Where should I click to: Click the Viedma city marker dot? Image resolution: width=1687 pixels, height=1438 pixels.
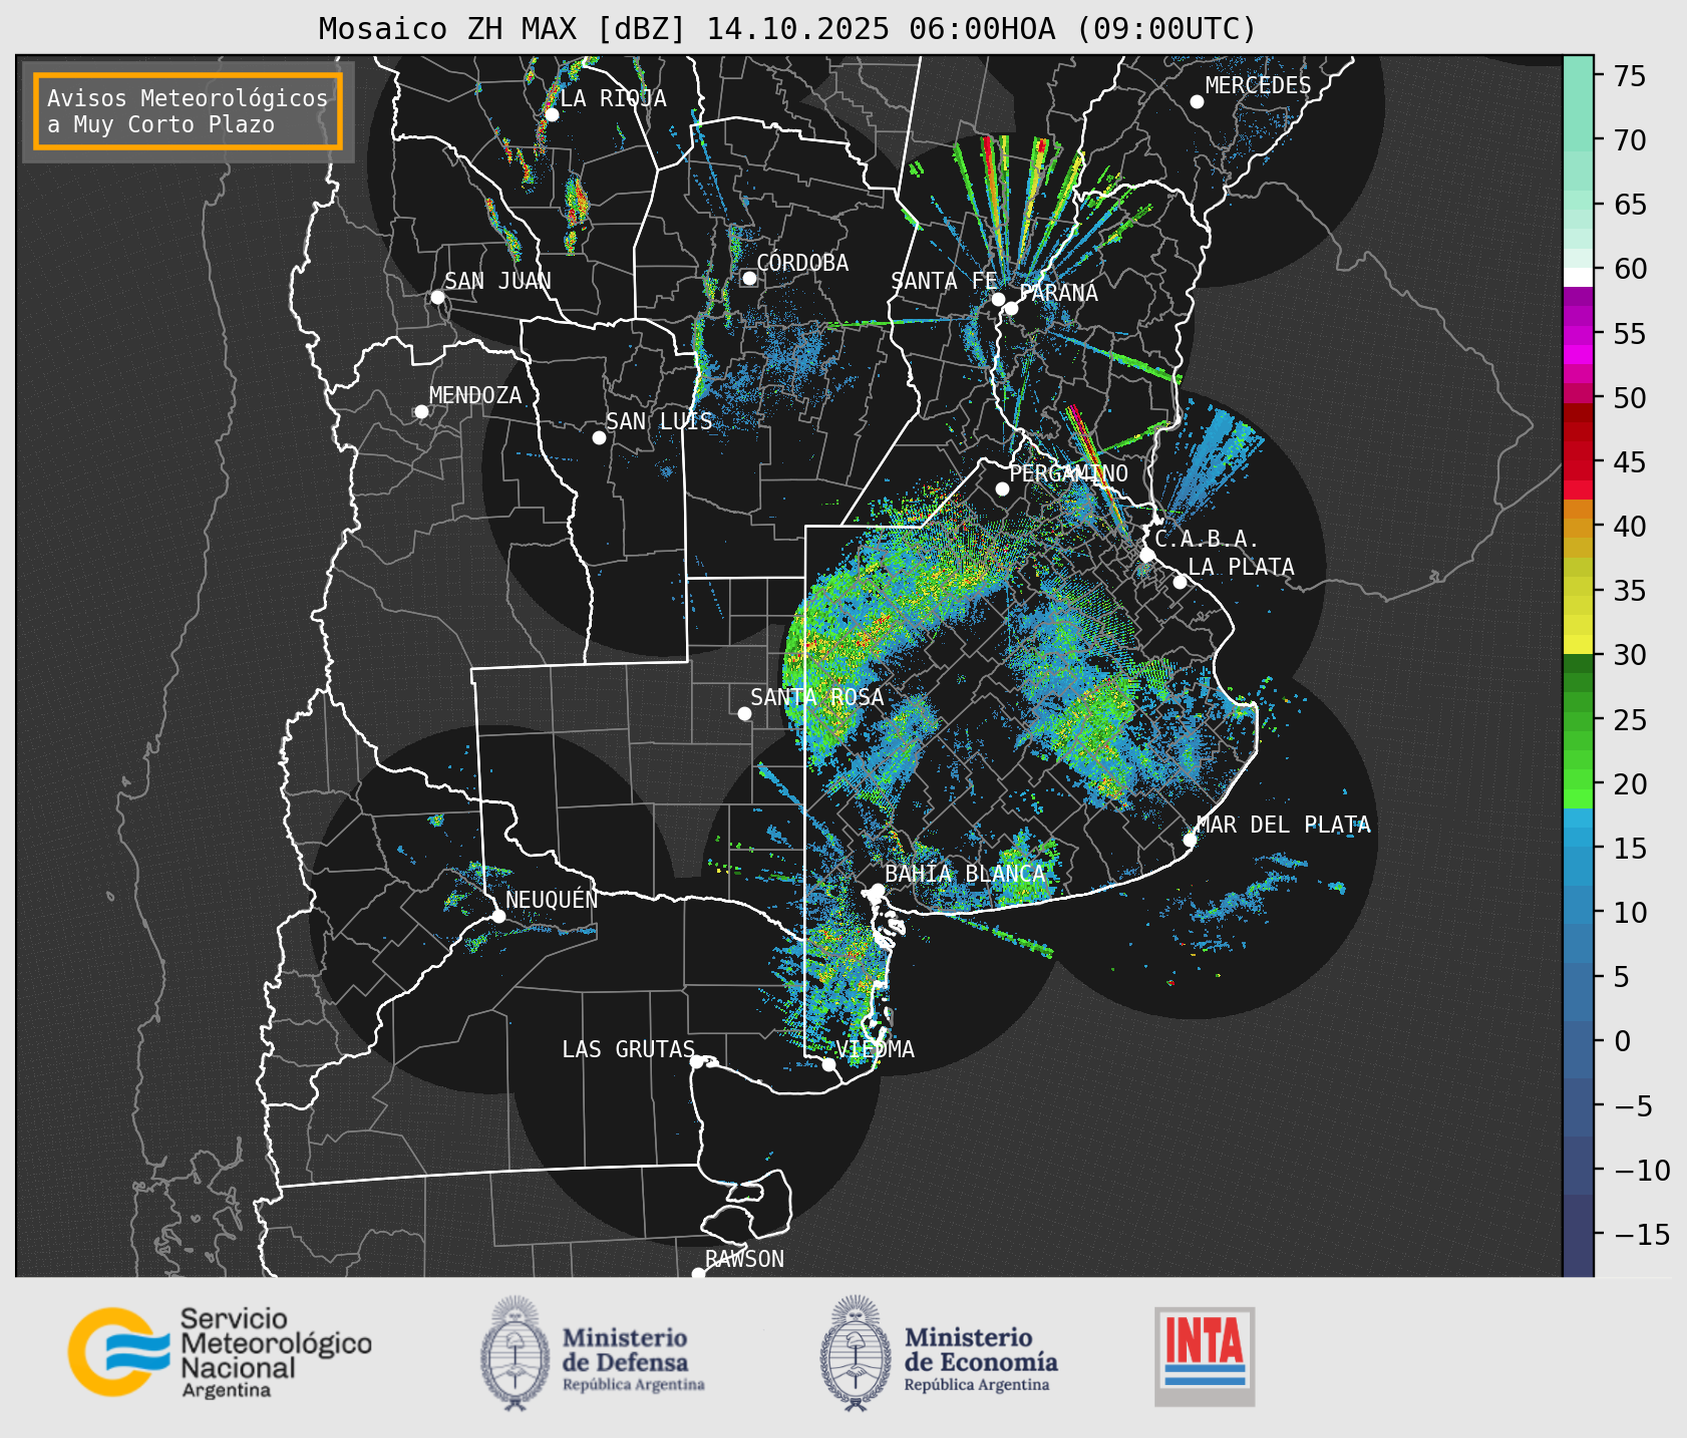point(829,1064)
